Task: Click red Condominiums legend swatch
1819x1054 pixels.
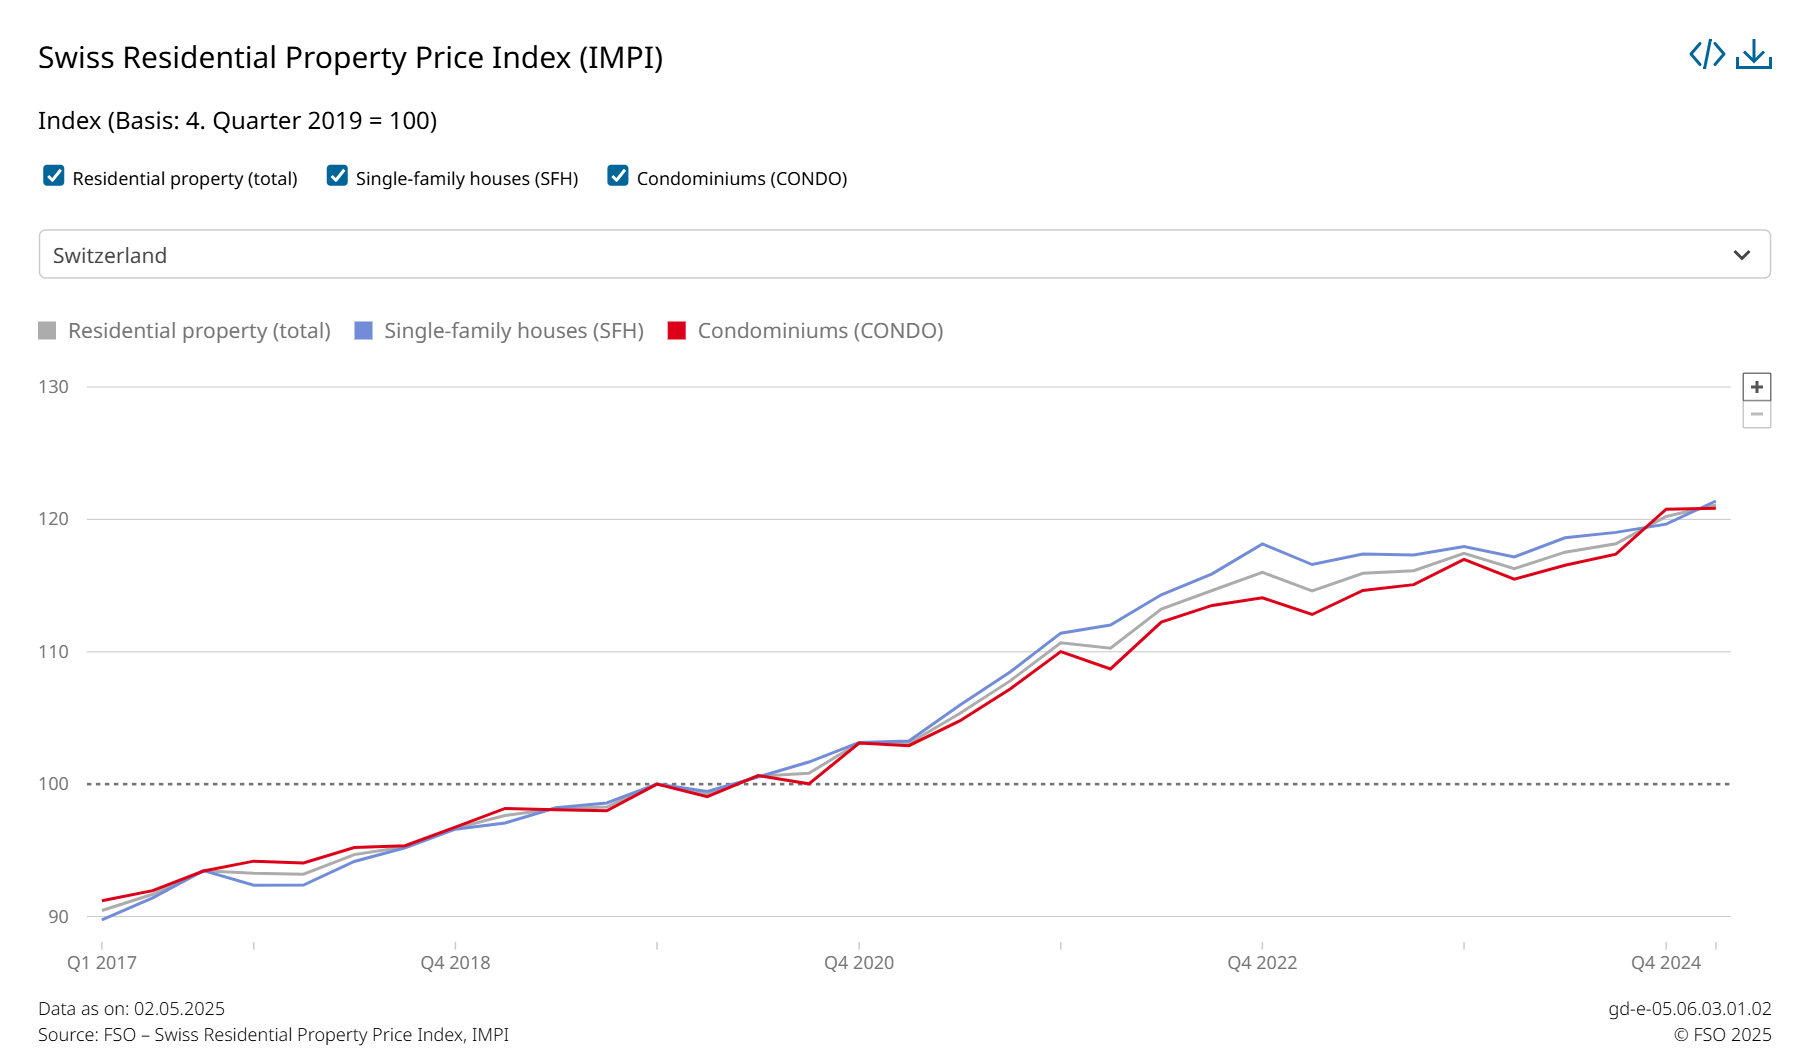Action: pyautogui.click(x=677, y=331)
